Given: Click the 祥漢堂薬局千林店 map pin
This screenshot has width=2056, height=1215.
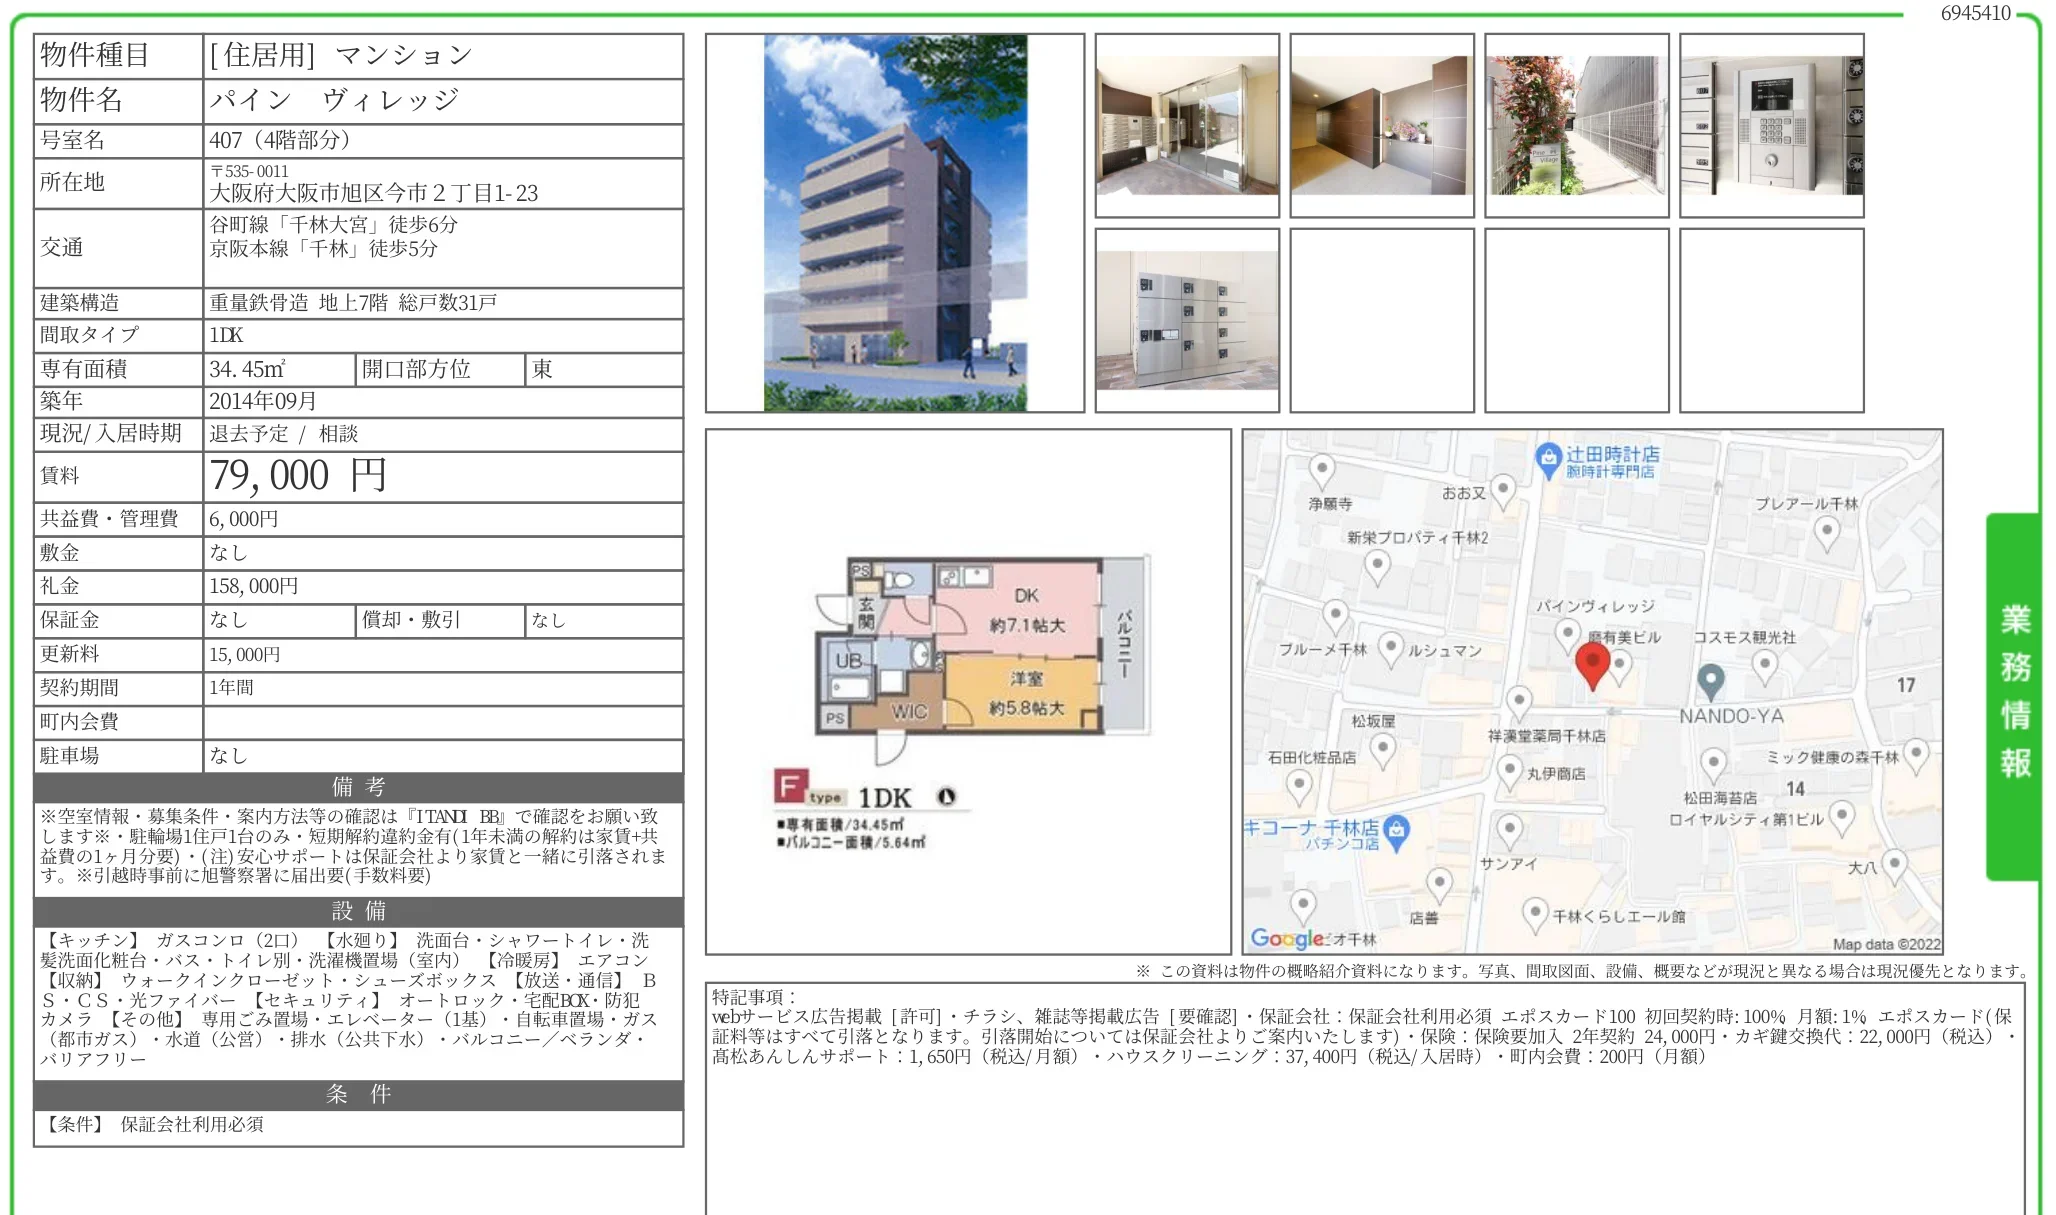Looking at the screenshot, I should pyautogui.click(x=1519, y=701).
